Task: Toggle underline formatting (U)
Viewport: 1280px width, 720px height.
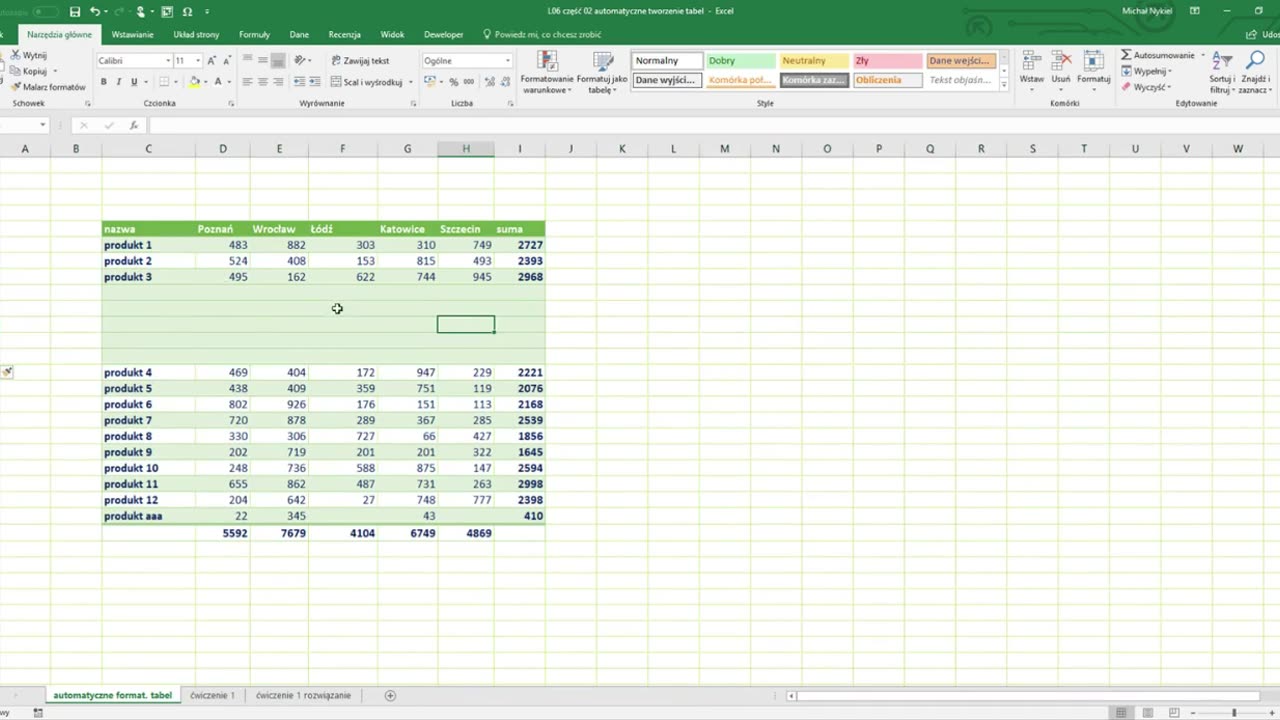Action: click(x=133, y=82)
